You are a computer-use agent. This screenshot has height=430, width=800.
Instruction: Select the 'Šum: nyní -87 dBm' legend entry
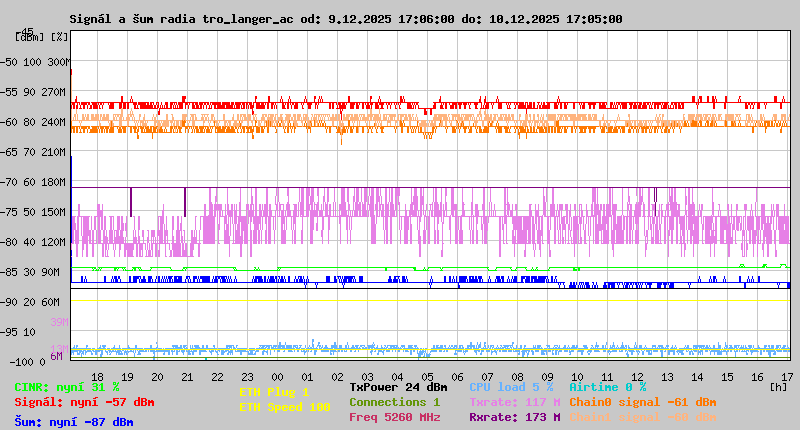[x=74, y=422]
